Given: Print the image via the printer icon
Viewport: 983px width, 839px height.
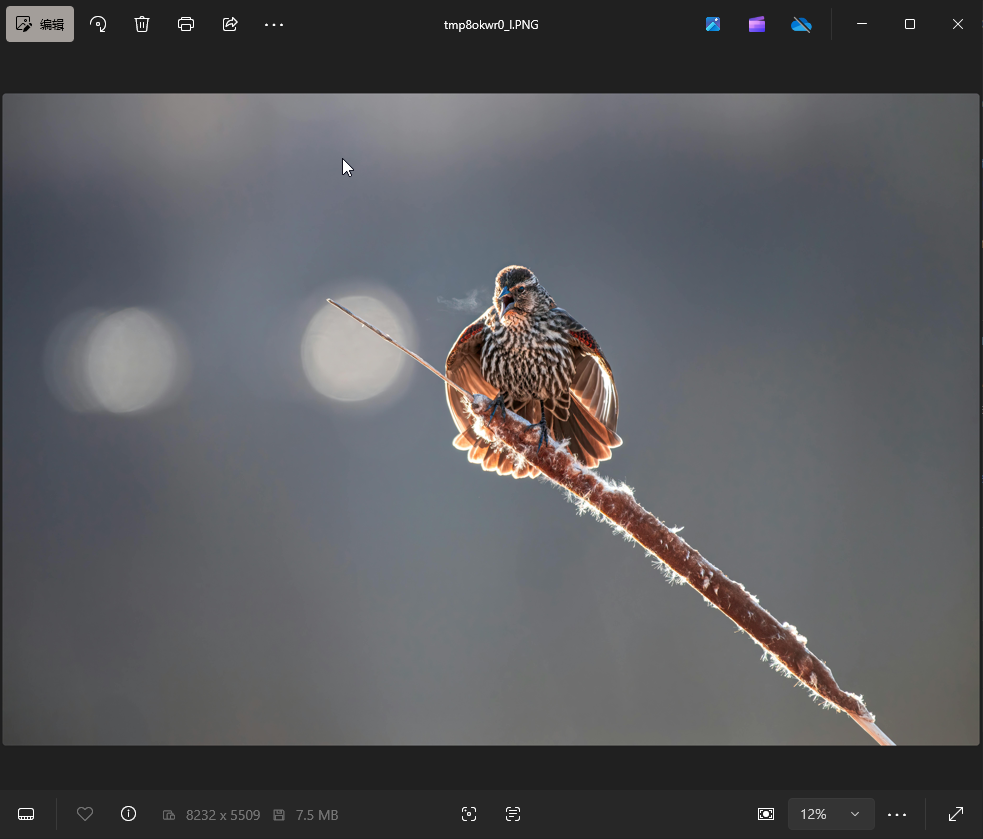Looking at the screenshot, I should coord(186,24).
